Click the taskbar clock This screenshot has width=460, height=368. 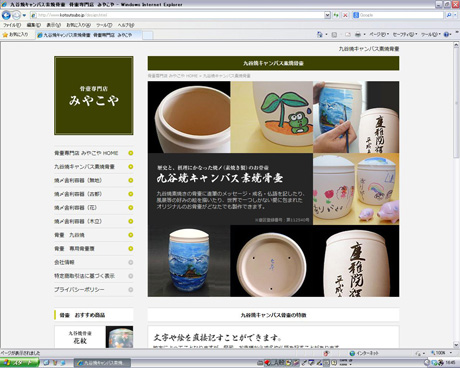[451, 363]
